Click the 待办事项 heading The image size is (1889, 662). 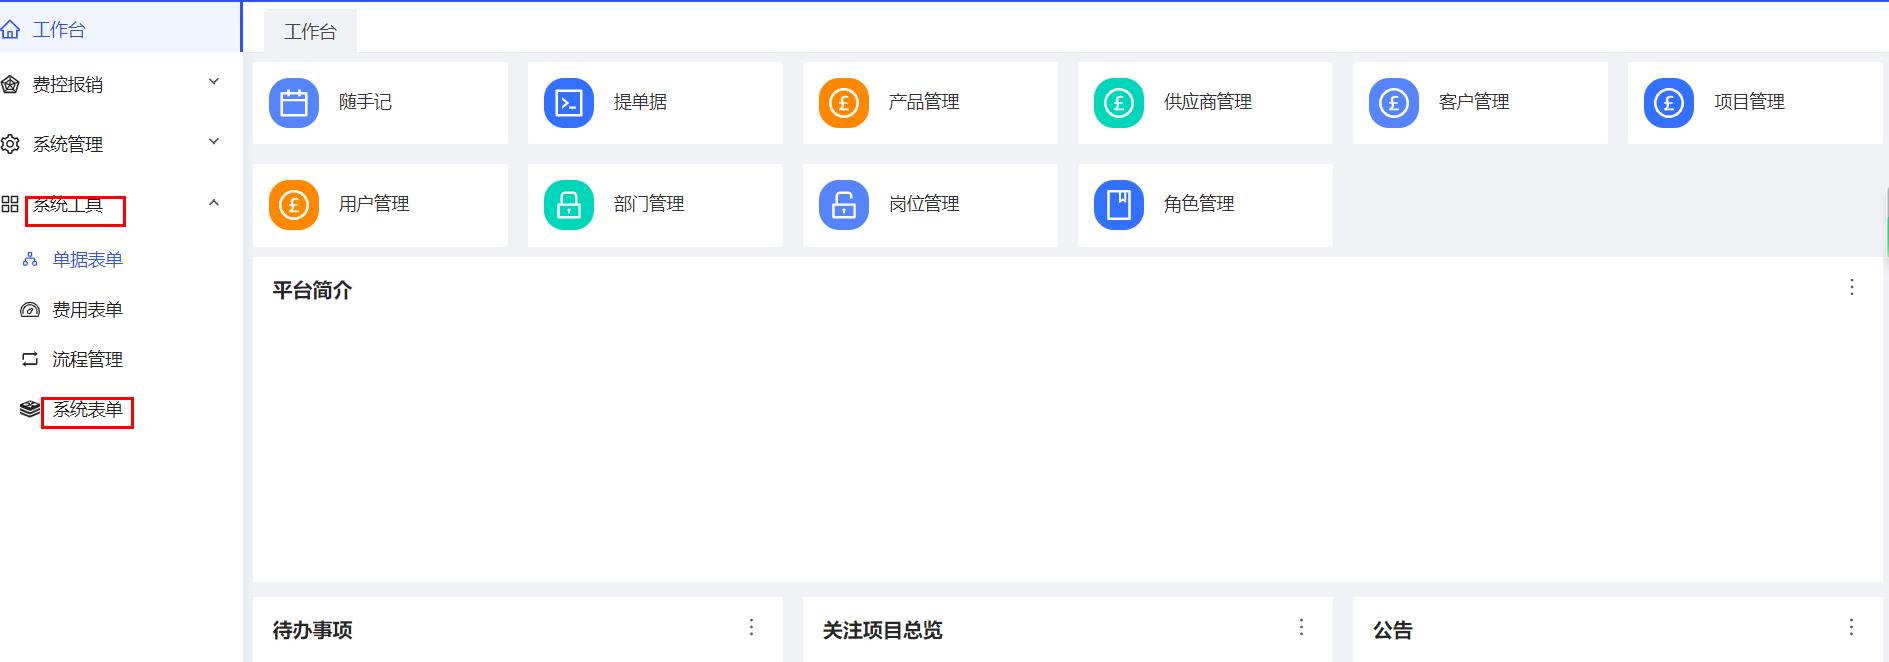[x=312, y=630]
